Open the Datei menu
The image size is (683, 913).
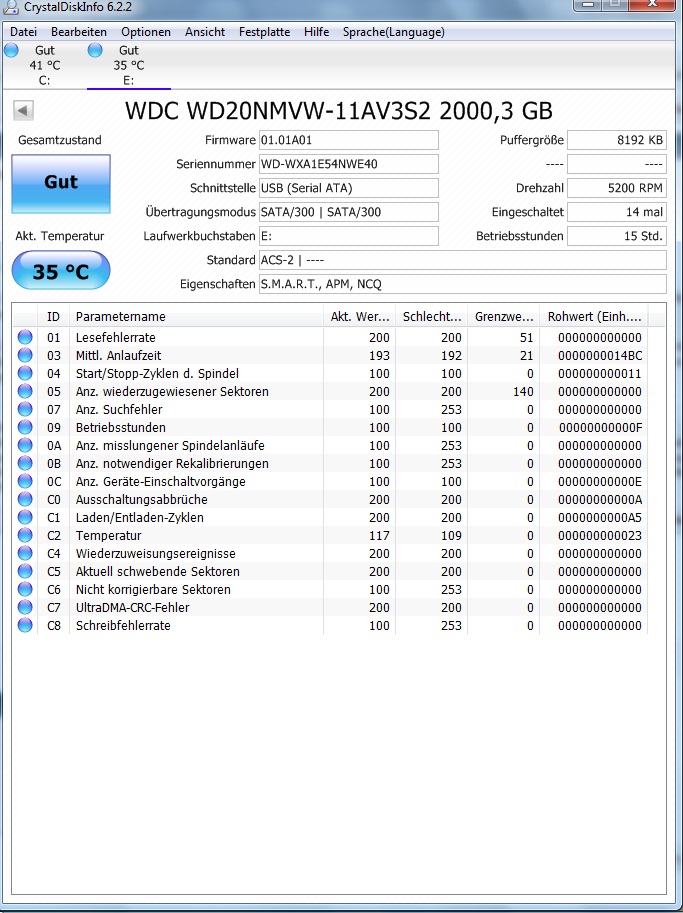[x=23, y=32]
